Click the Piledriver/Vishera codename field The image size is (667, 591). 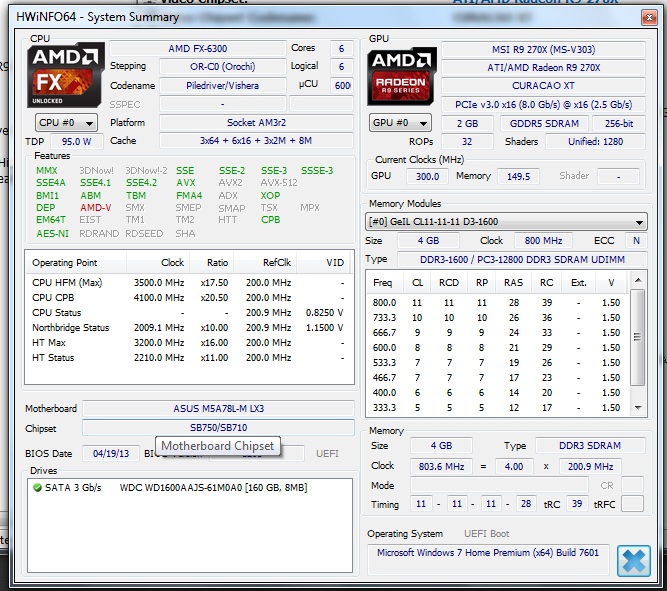point(222,86)
